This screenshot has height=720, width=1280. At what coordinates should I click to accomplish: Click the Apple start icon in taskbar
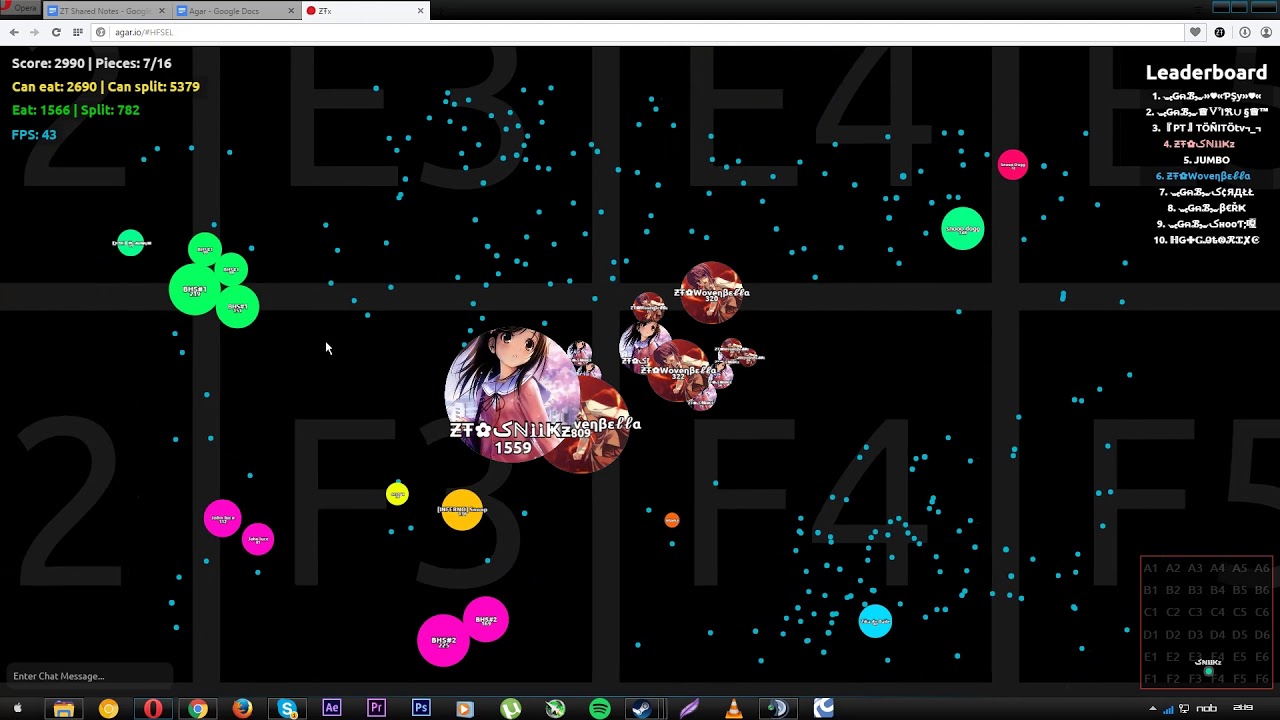(x=17, y=708)
